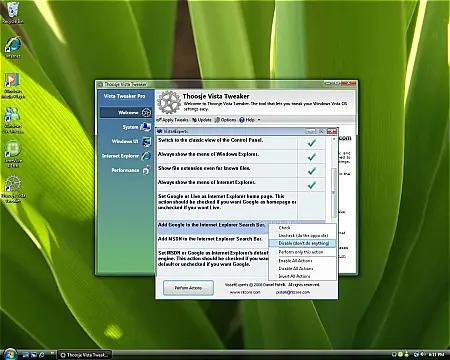The height and width of the screenshot is (360, 450).
Task: Choose Invert All Actions
Action: [x=302, y=276]
